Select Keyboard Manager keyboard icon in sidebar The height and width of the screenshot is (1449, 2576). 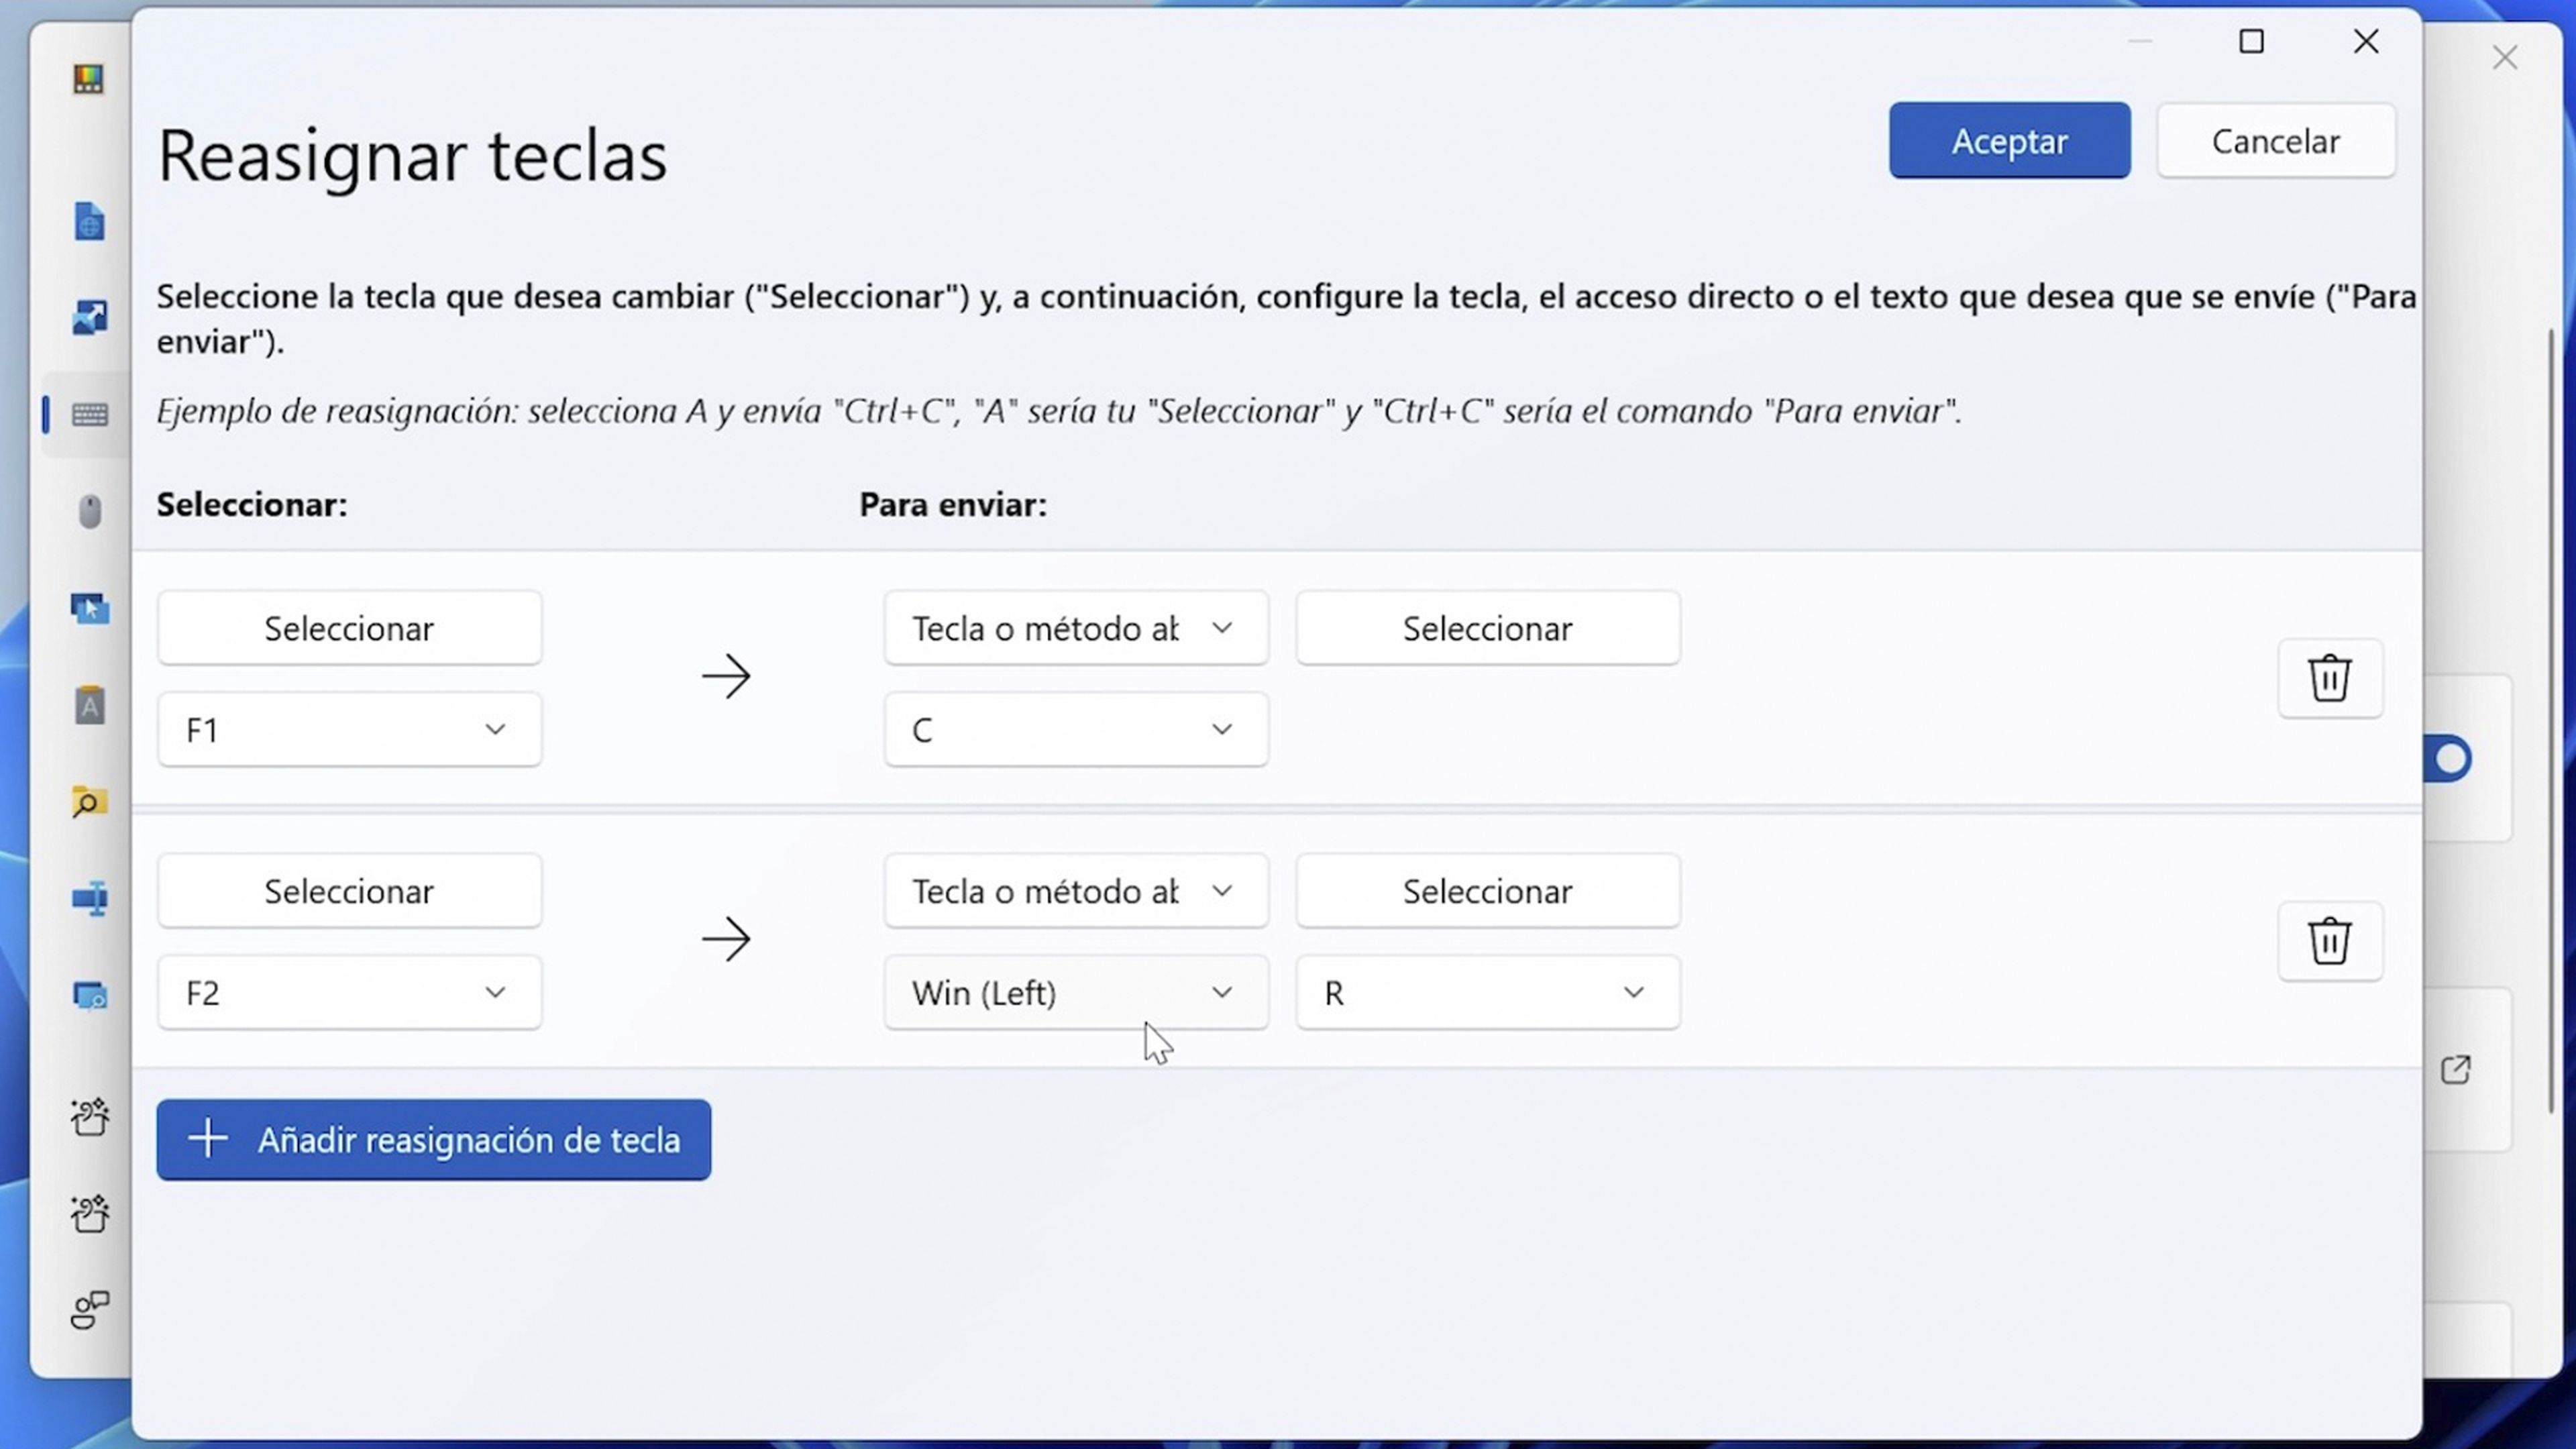[x=90, y=414]
